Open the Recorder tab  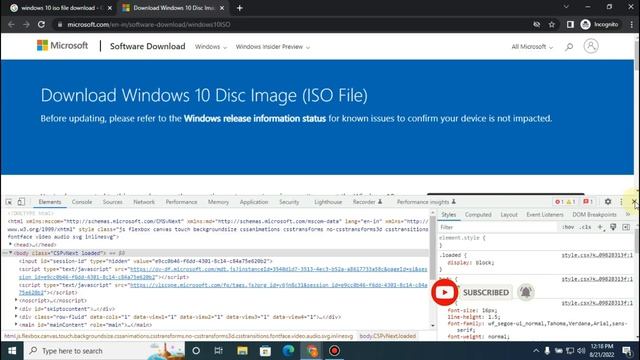tap(367, 202)
